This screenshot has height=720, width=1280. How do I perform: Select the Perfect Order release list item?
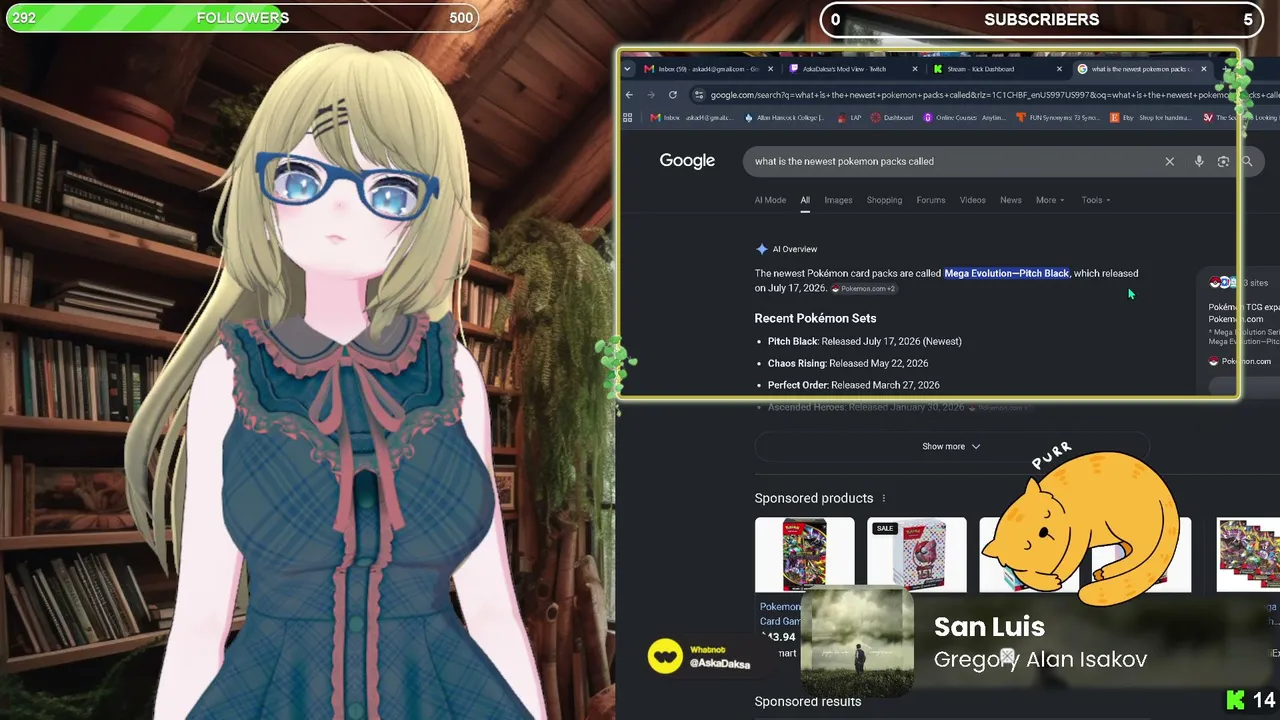853,385
